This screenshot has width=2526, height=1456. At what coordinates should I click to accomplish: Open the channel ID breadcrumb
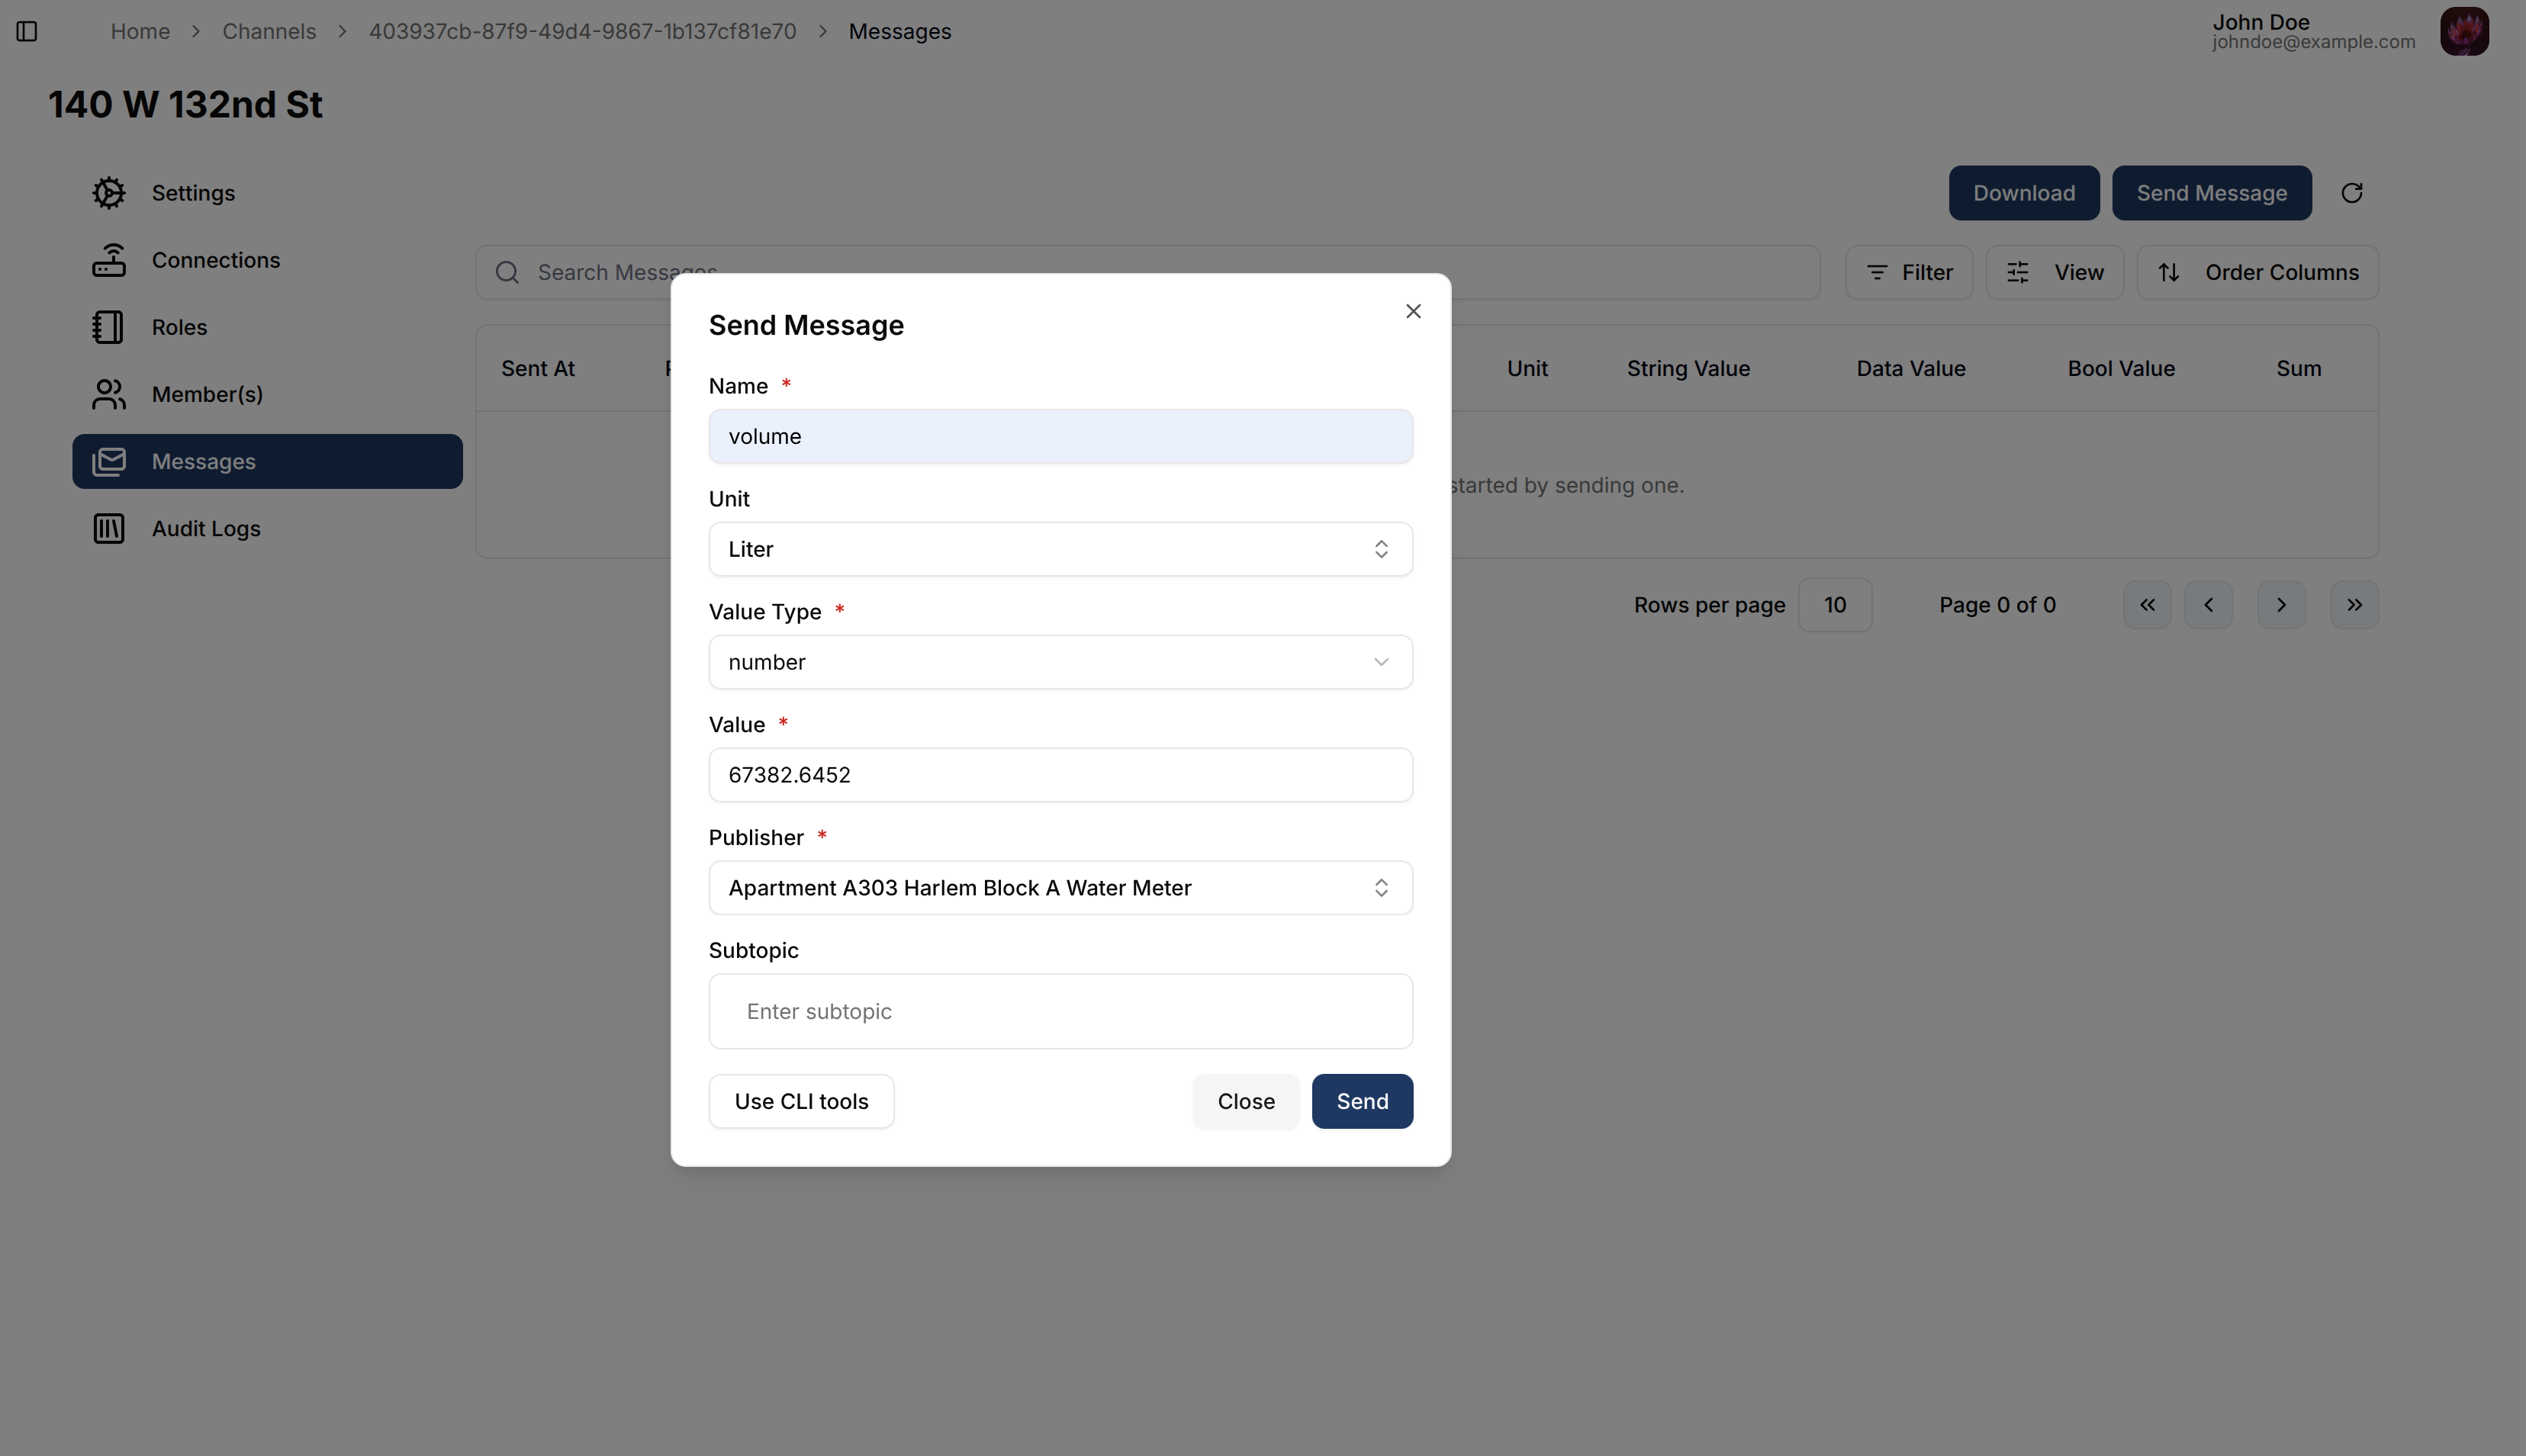(582, 32)
